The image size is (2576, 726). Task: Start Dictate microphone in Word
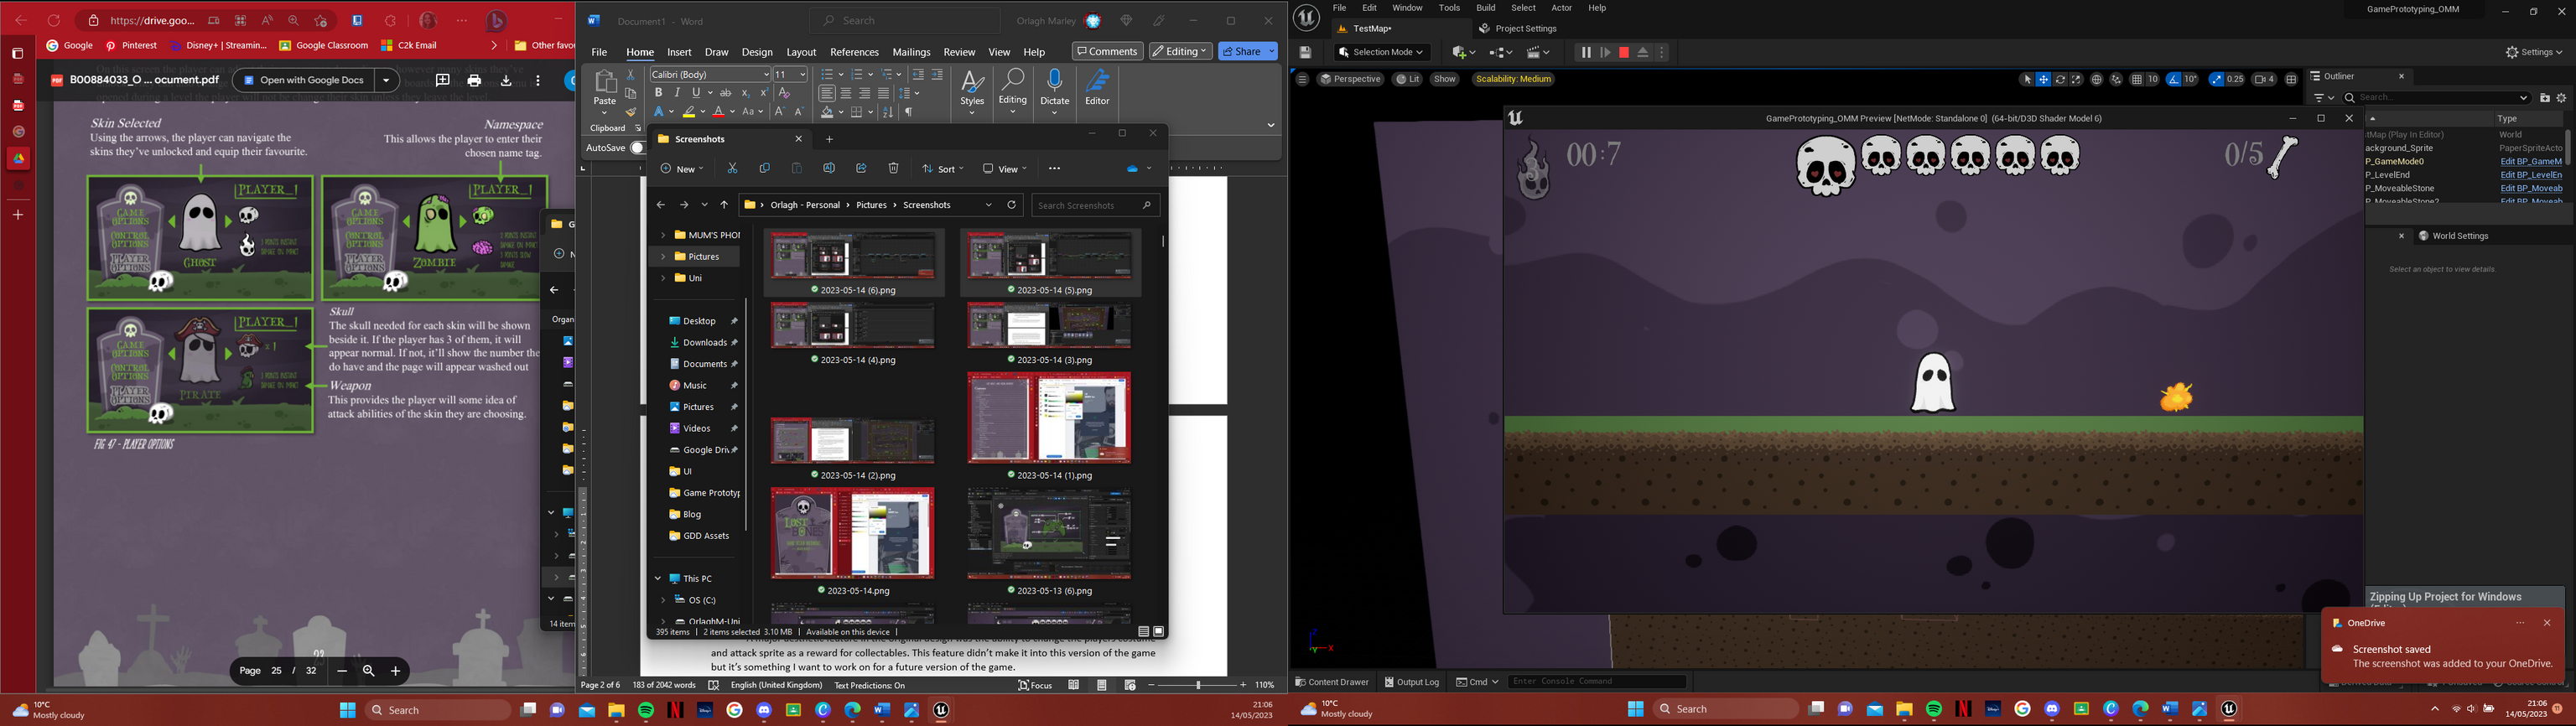[x=1054, y=88]
